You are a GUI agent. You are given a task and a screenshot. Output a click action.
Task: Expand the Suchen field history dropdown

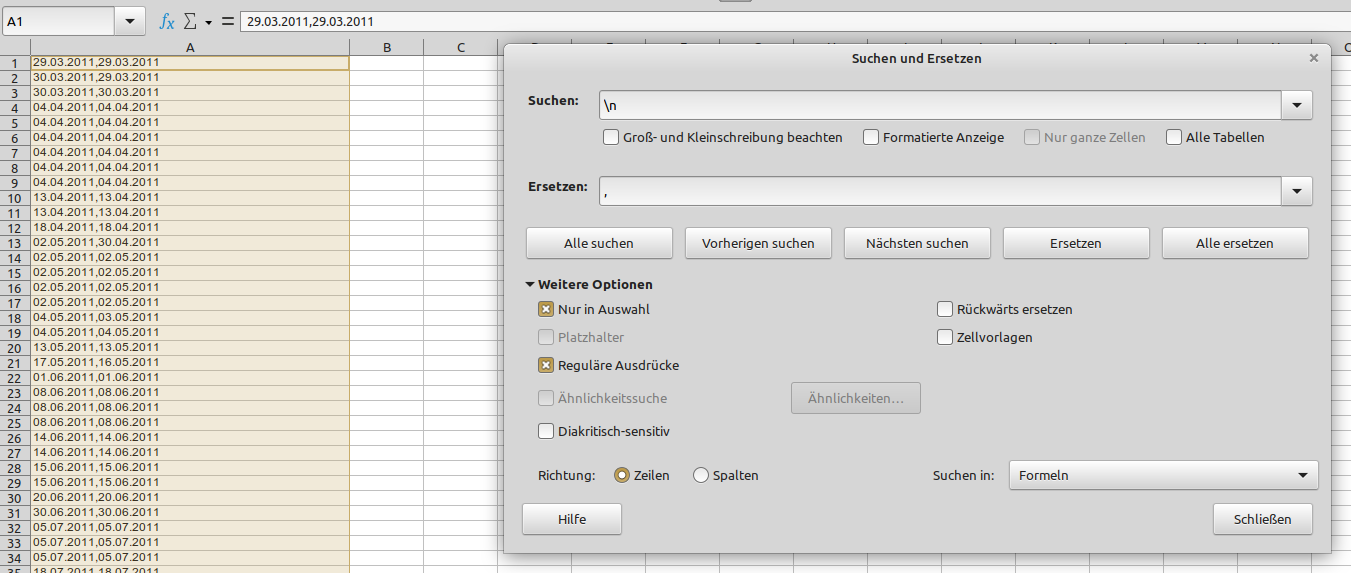point(1297,105)
